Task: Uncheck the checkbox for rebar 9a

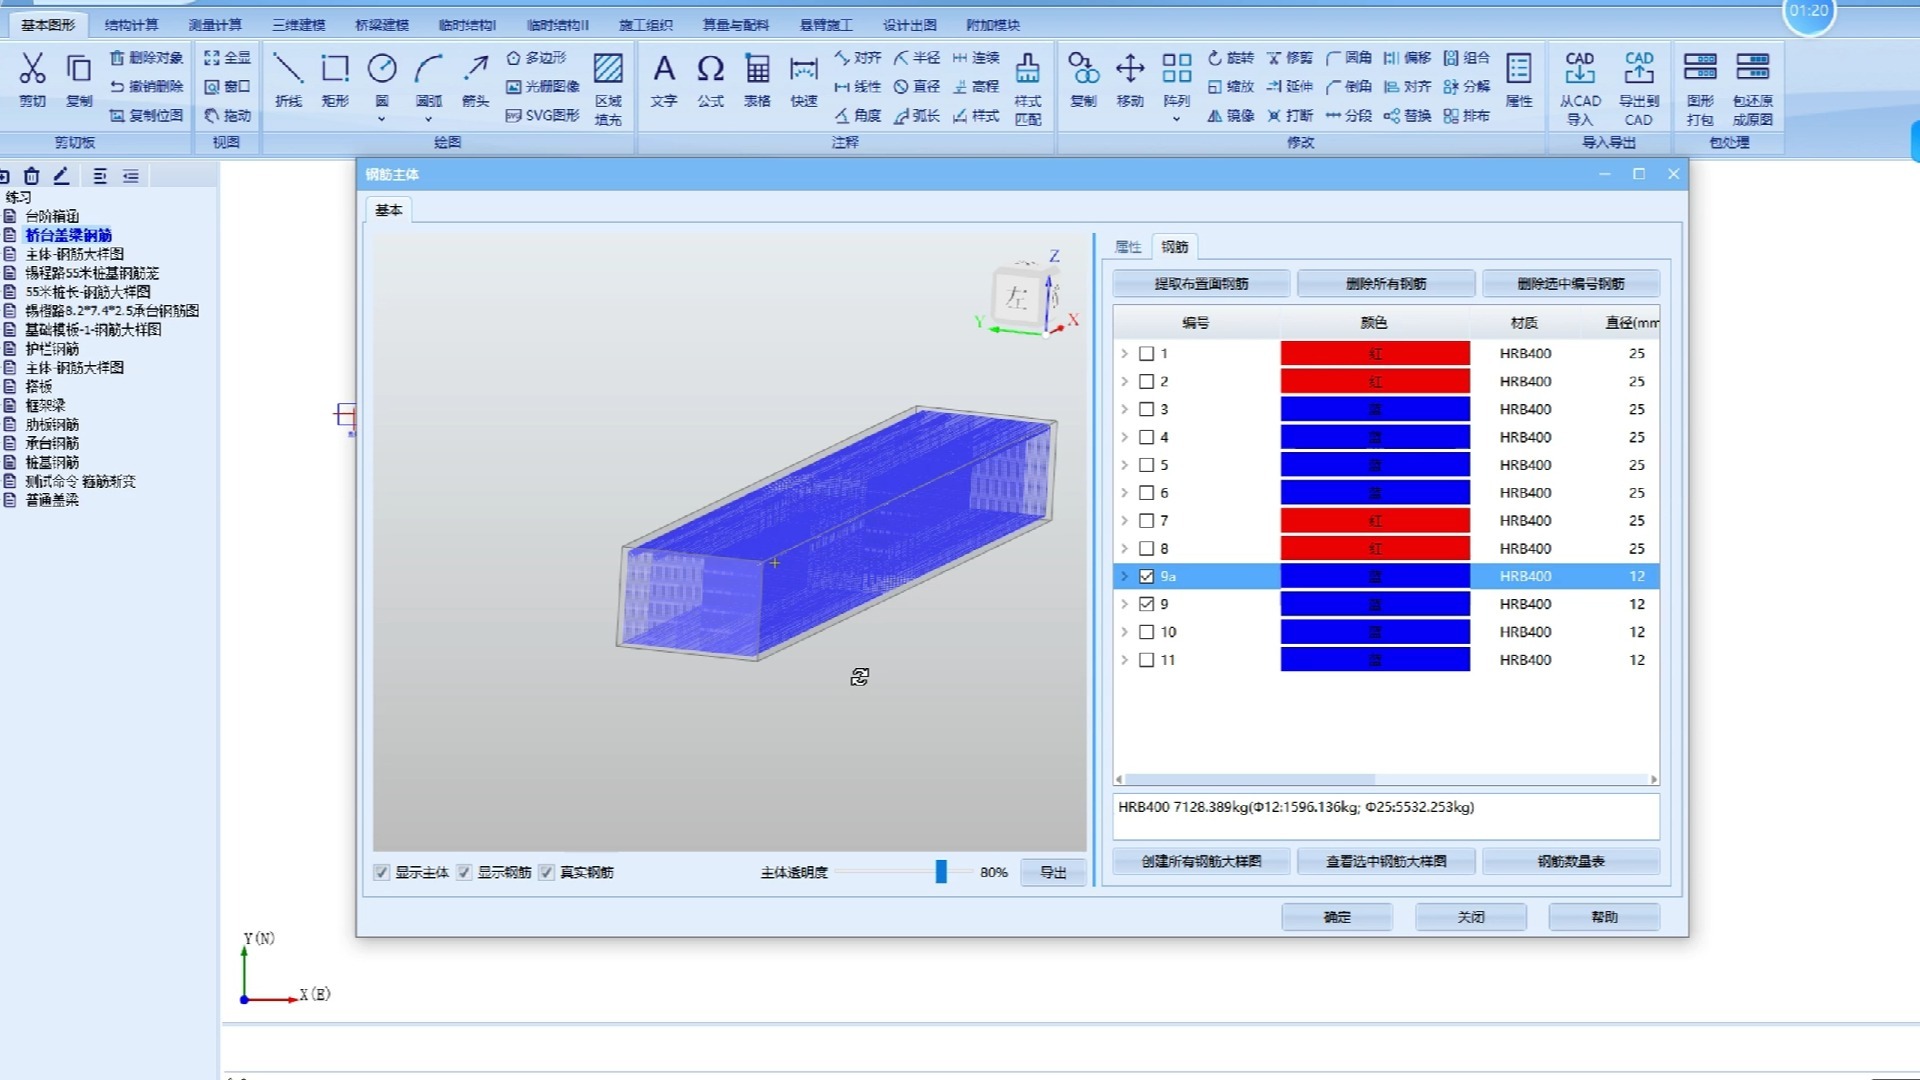Action: point(1147,576)
